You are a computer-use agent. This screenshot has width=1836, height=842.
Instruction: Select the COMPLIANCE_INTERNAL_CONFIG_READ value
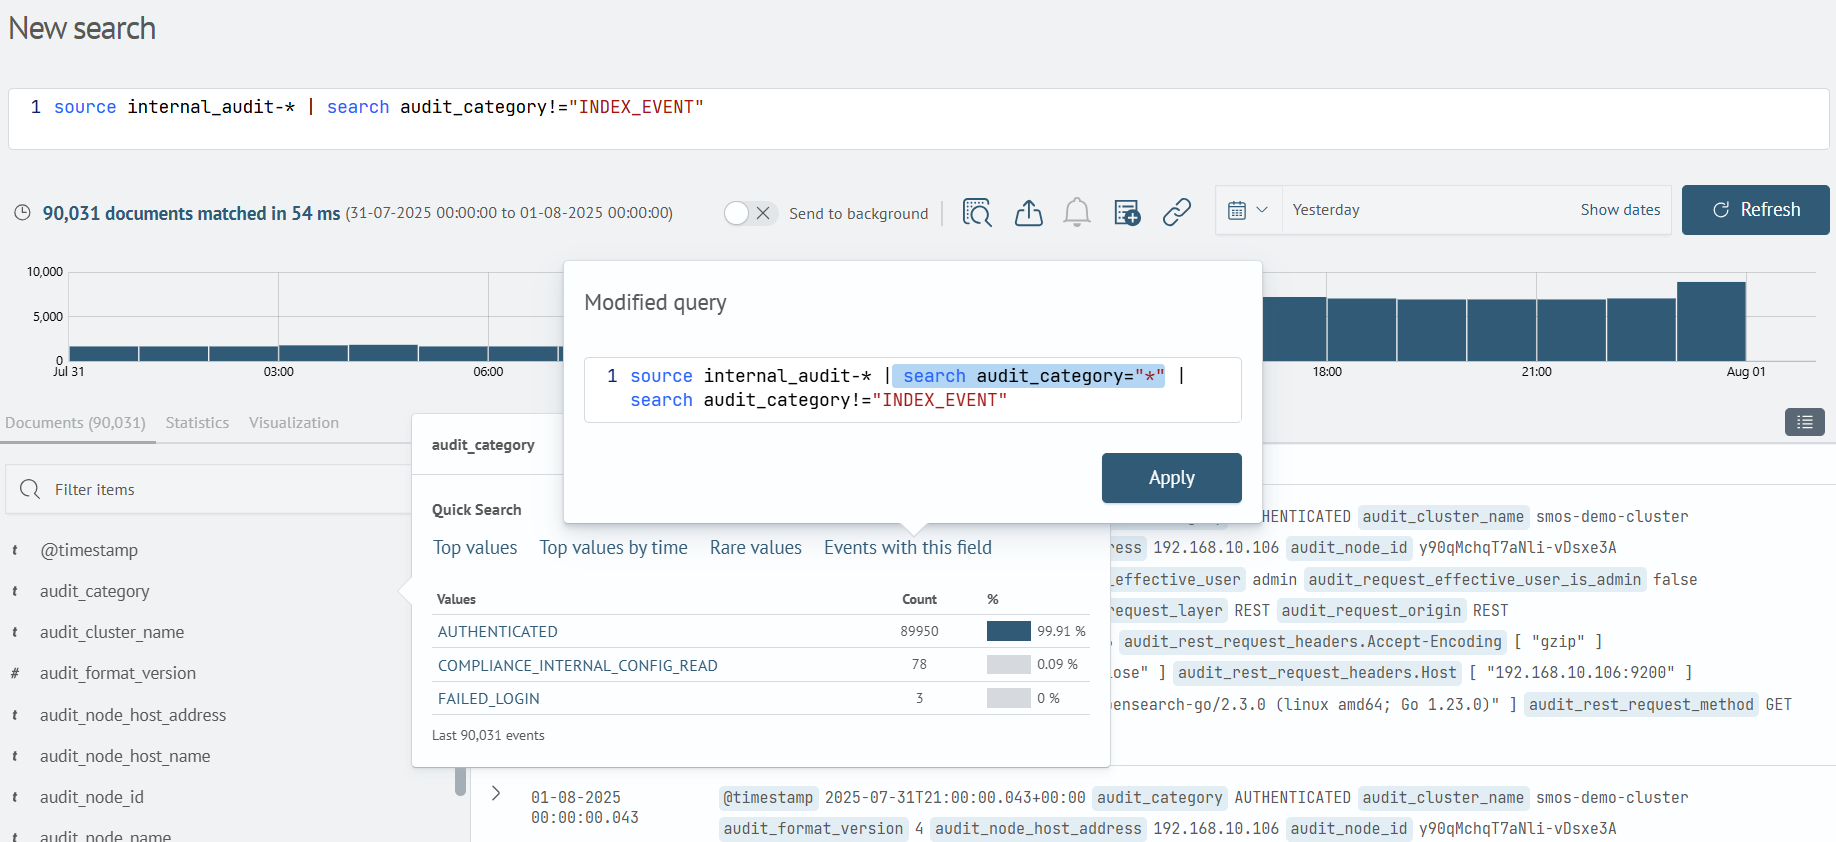click(578, 666)
